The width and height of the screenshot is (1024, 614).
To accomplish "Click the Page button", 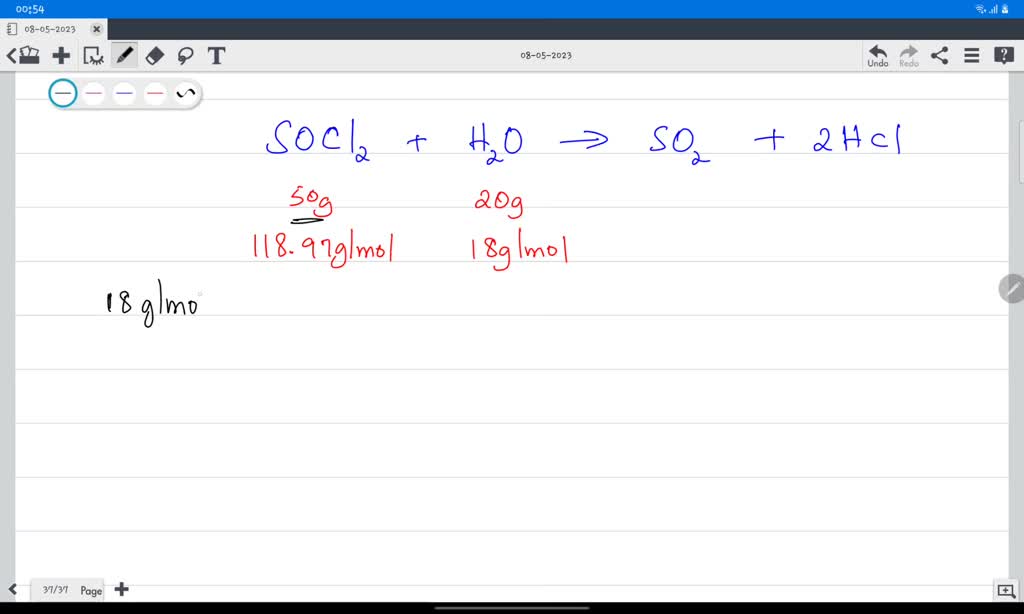I will click(91, 590).
